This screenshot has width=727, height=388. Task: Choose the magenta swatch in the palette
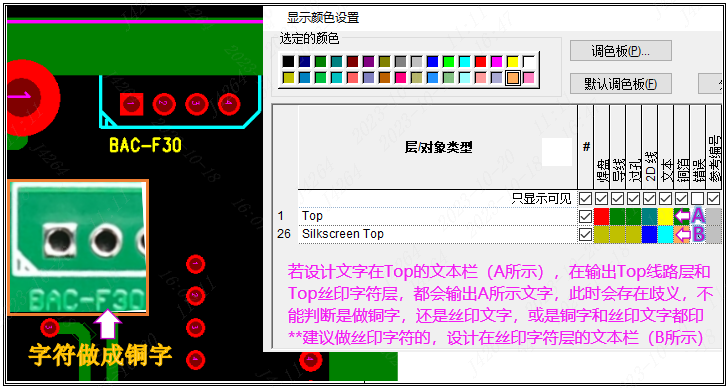[496, 61]
